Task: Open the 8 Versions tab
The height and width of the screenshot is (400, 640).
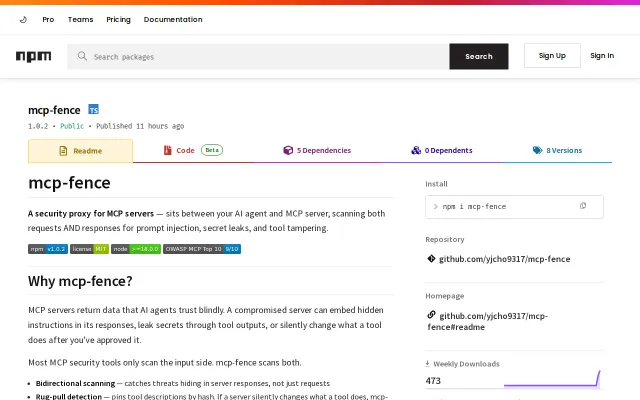Action: pos(558,150)
